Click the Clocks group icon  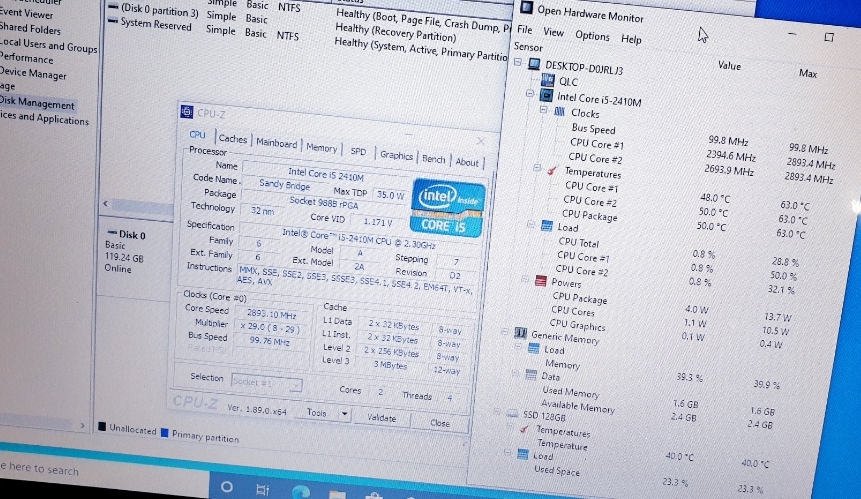[559, 111]
